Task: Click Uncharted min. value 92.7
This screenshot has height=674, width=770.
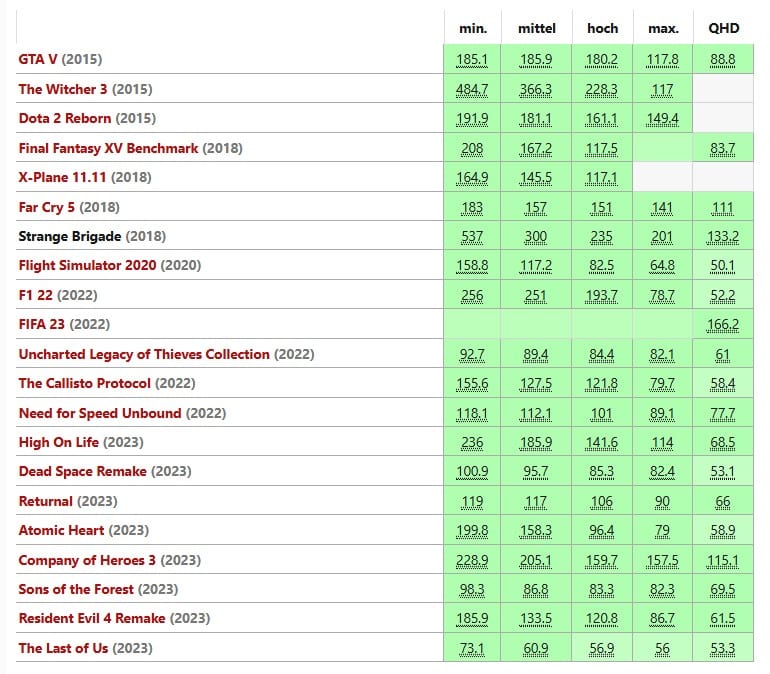Action: (472, 355)
